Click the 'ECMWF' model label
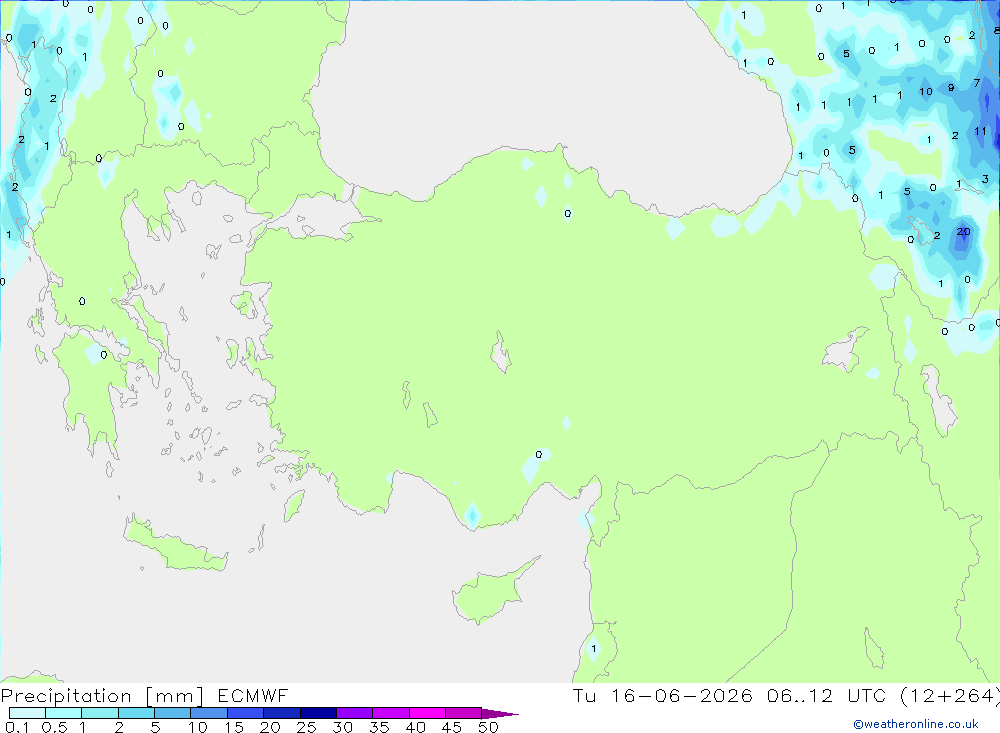 (x=253, y=695)
